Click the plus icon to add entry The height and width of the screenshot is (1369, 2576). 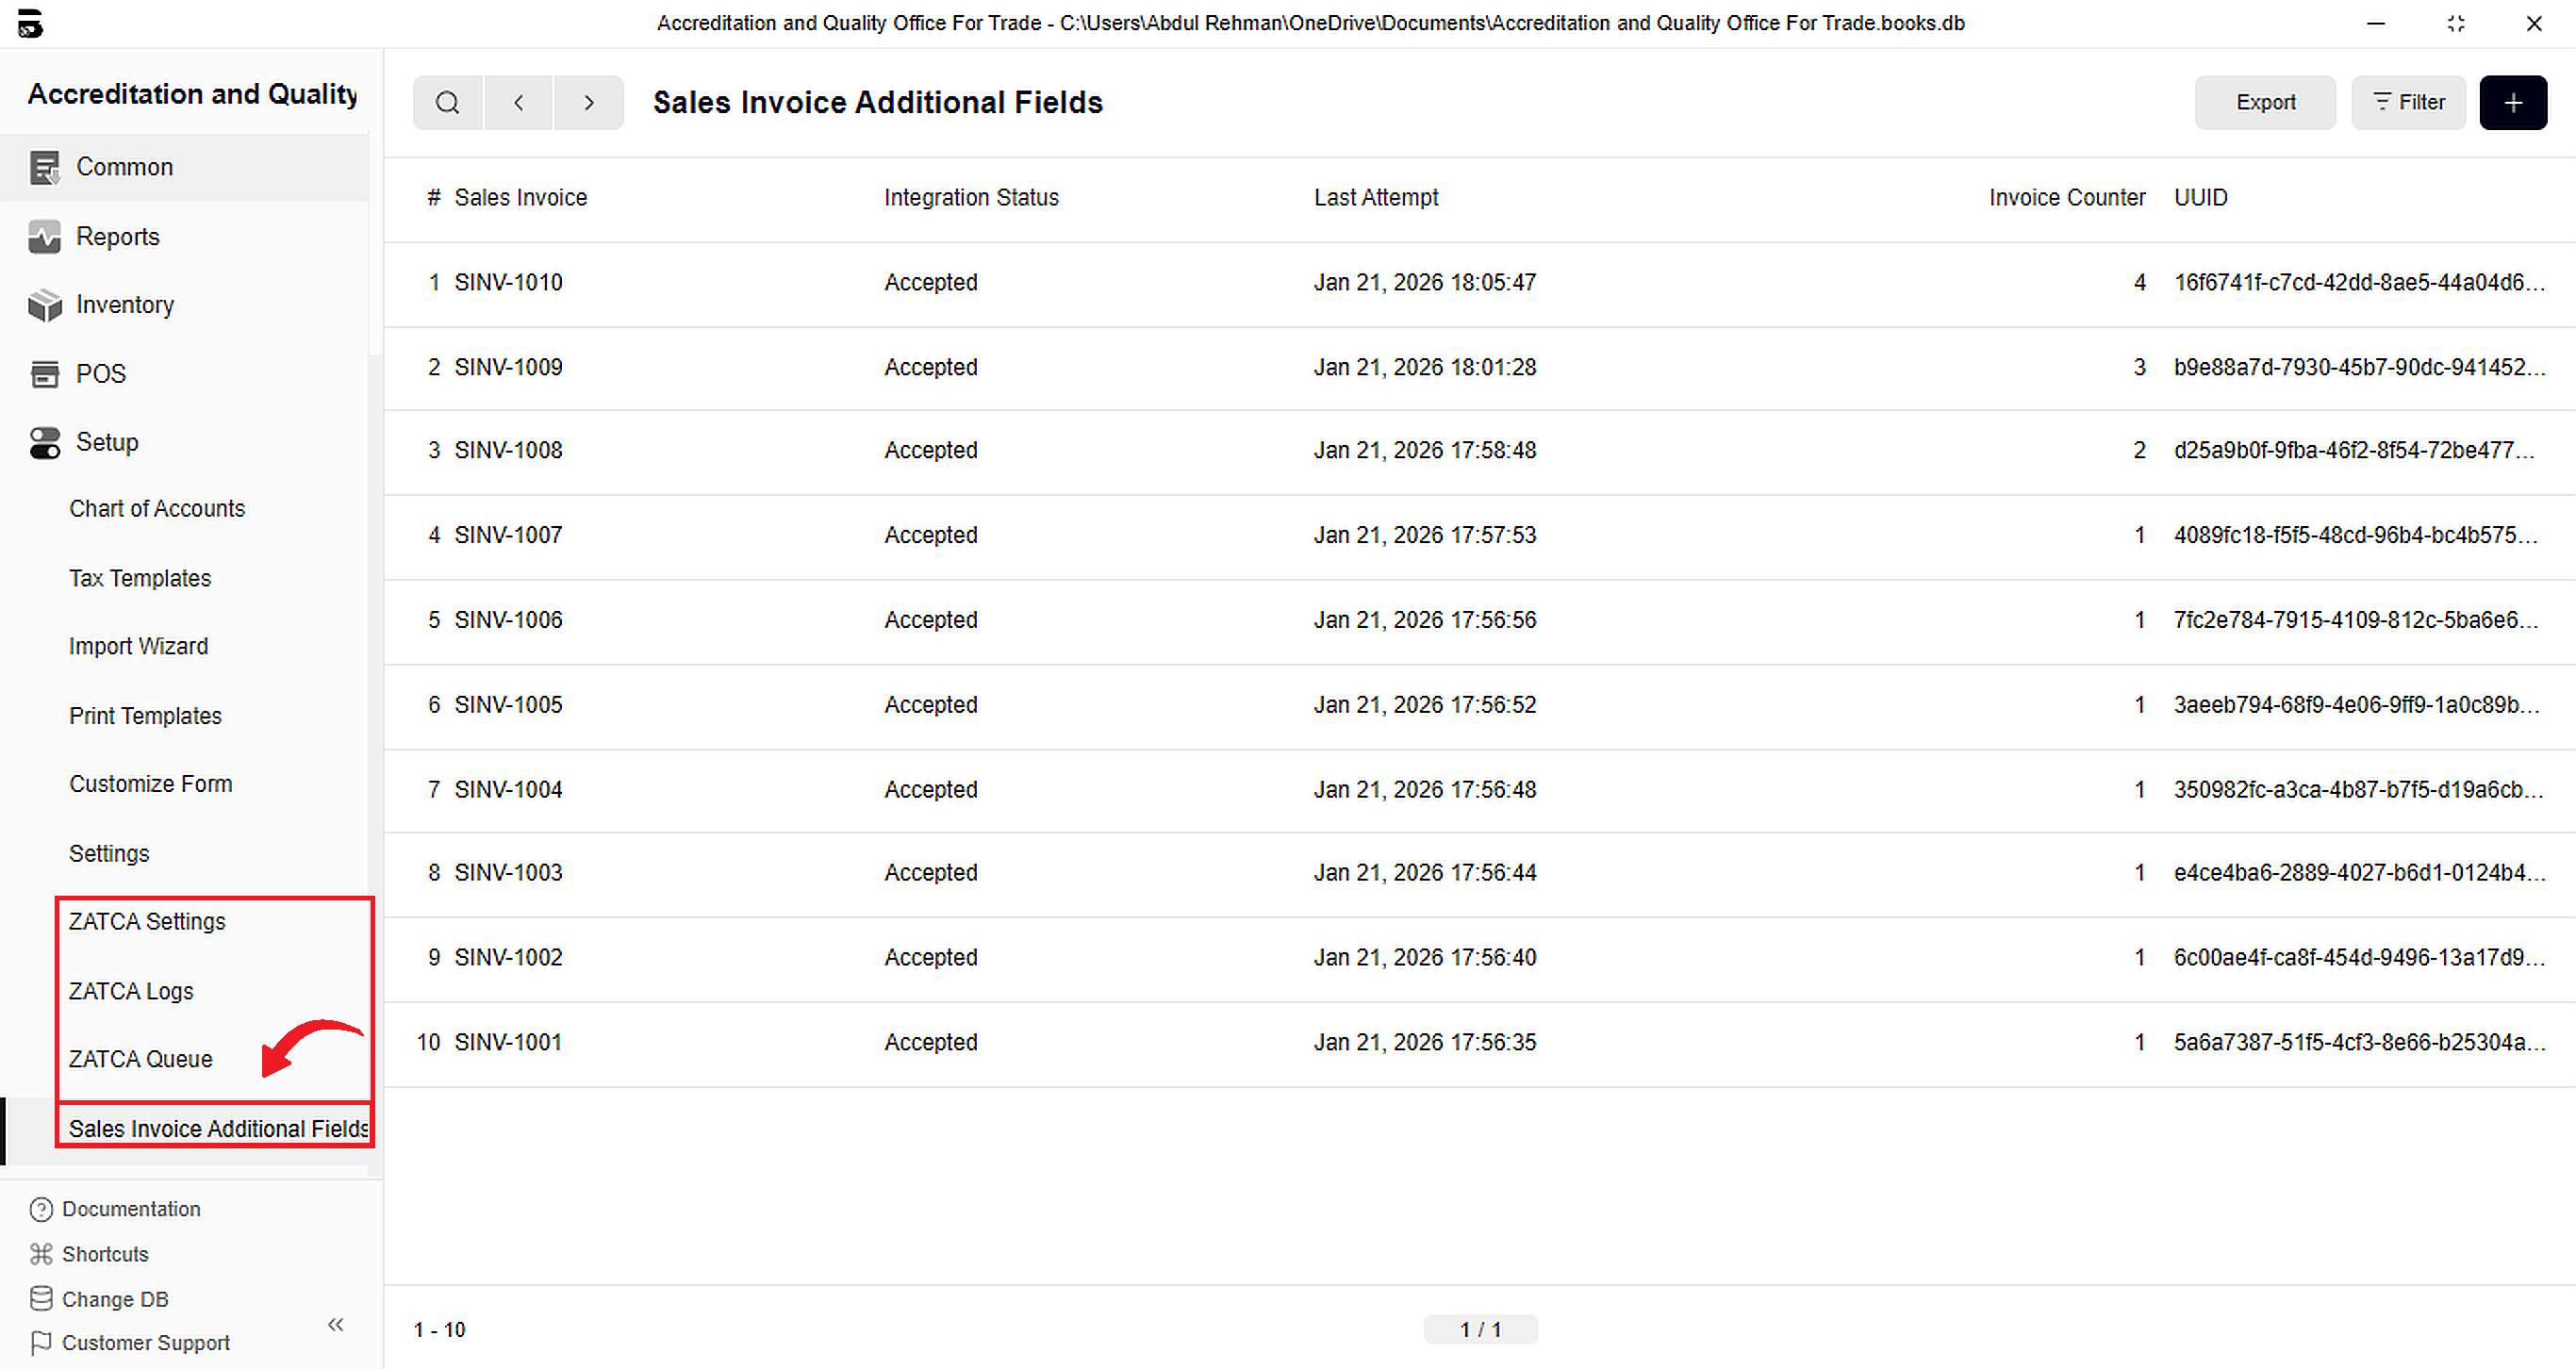2512,102
